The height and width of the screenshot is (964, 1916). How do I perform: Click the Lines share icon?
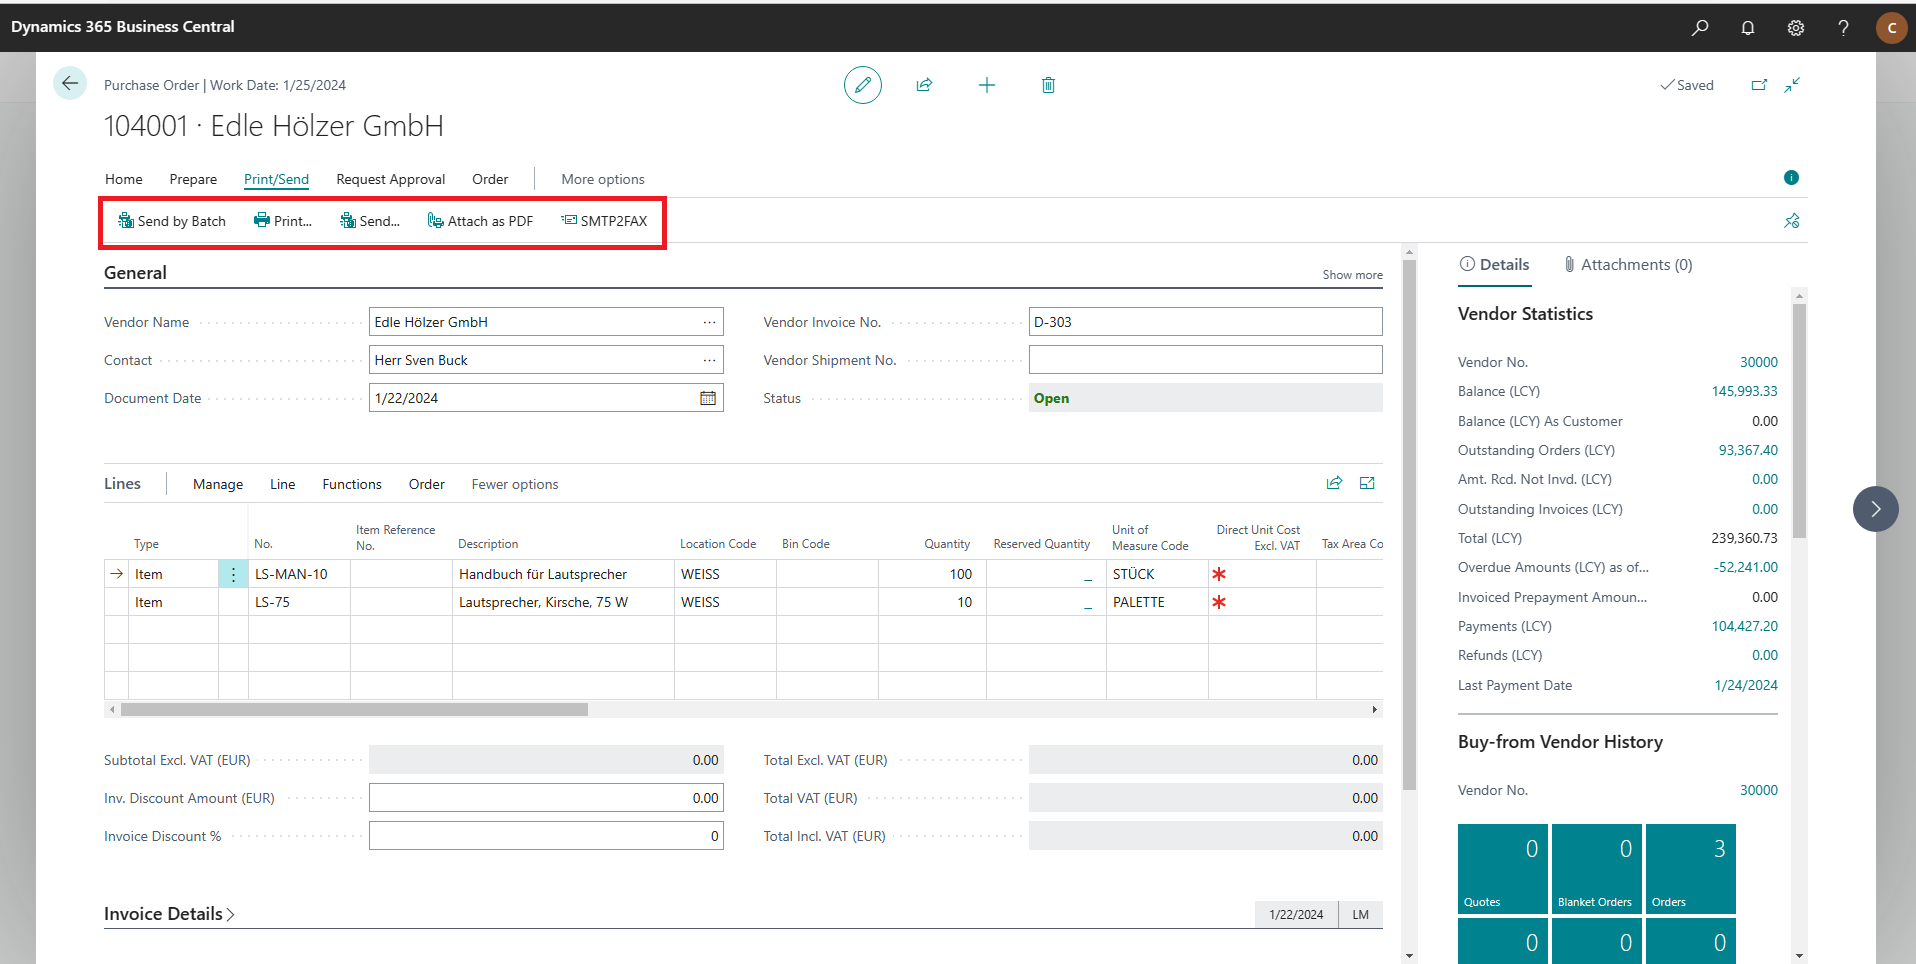(x=1334, y=484)
